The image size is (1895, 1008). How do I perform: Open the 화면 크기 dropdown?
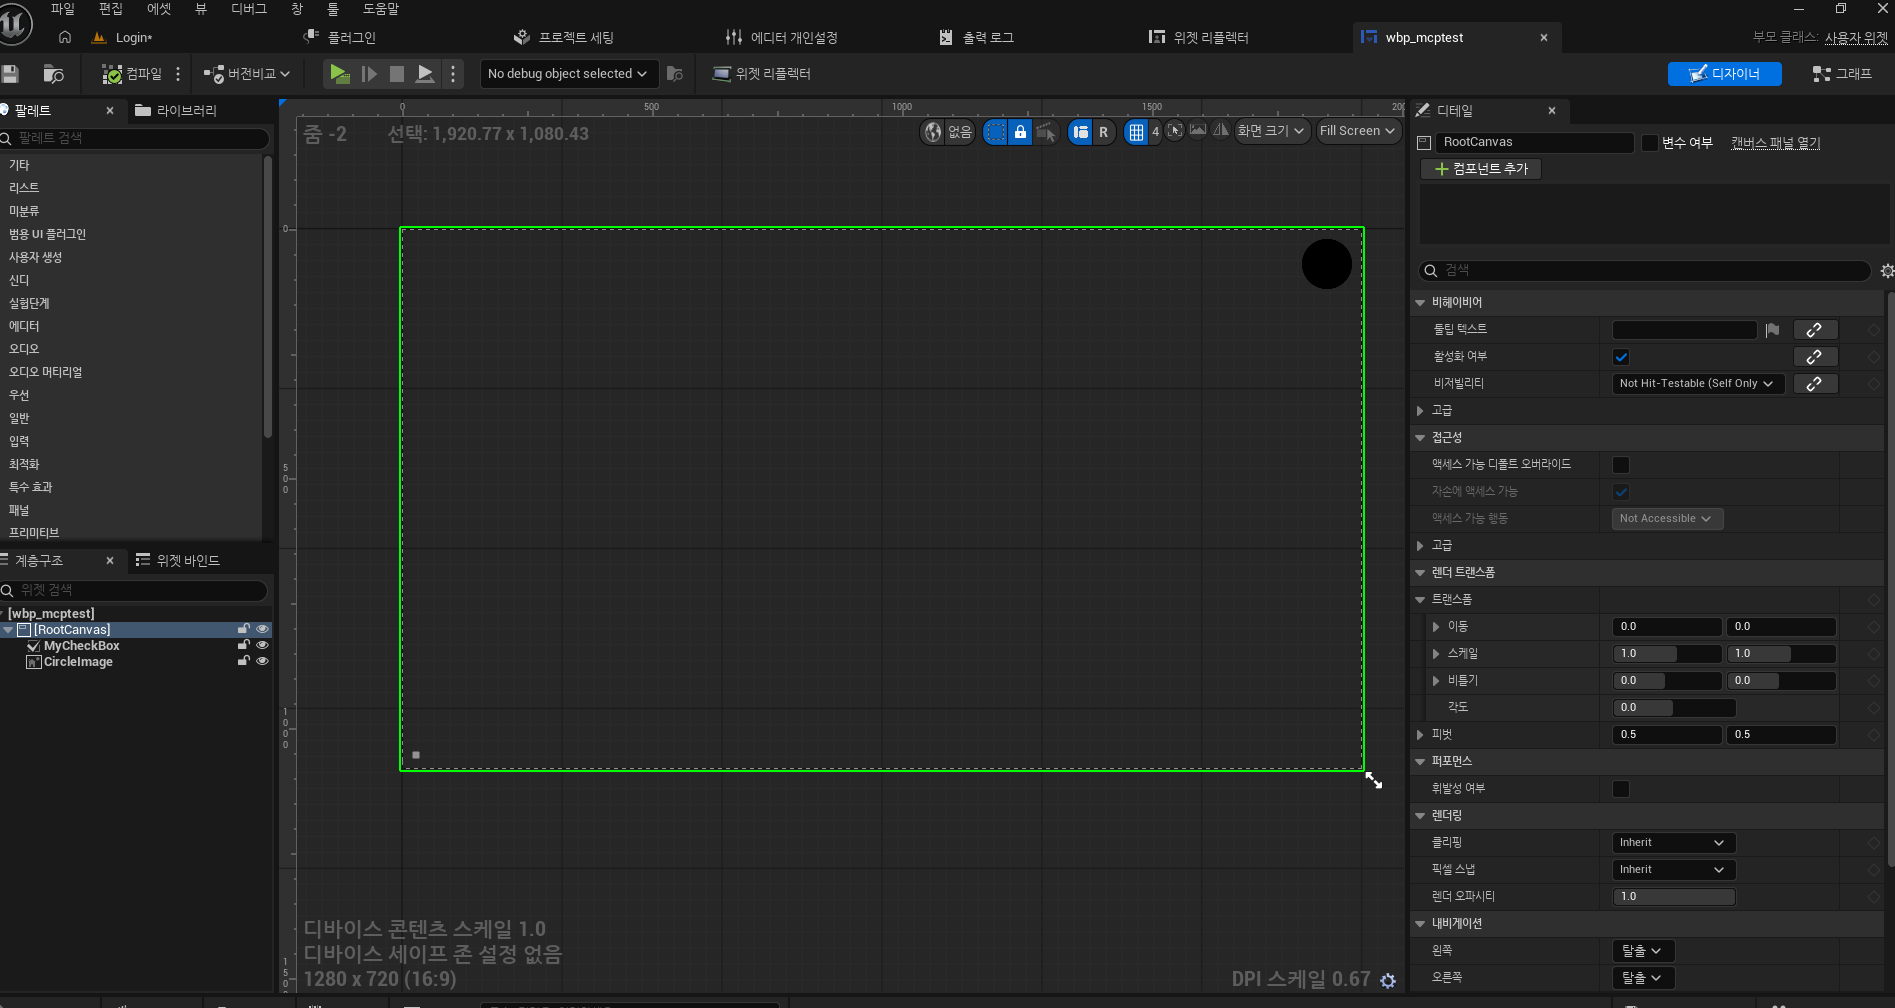point(1271,131)
